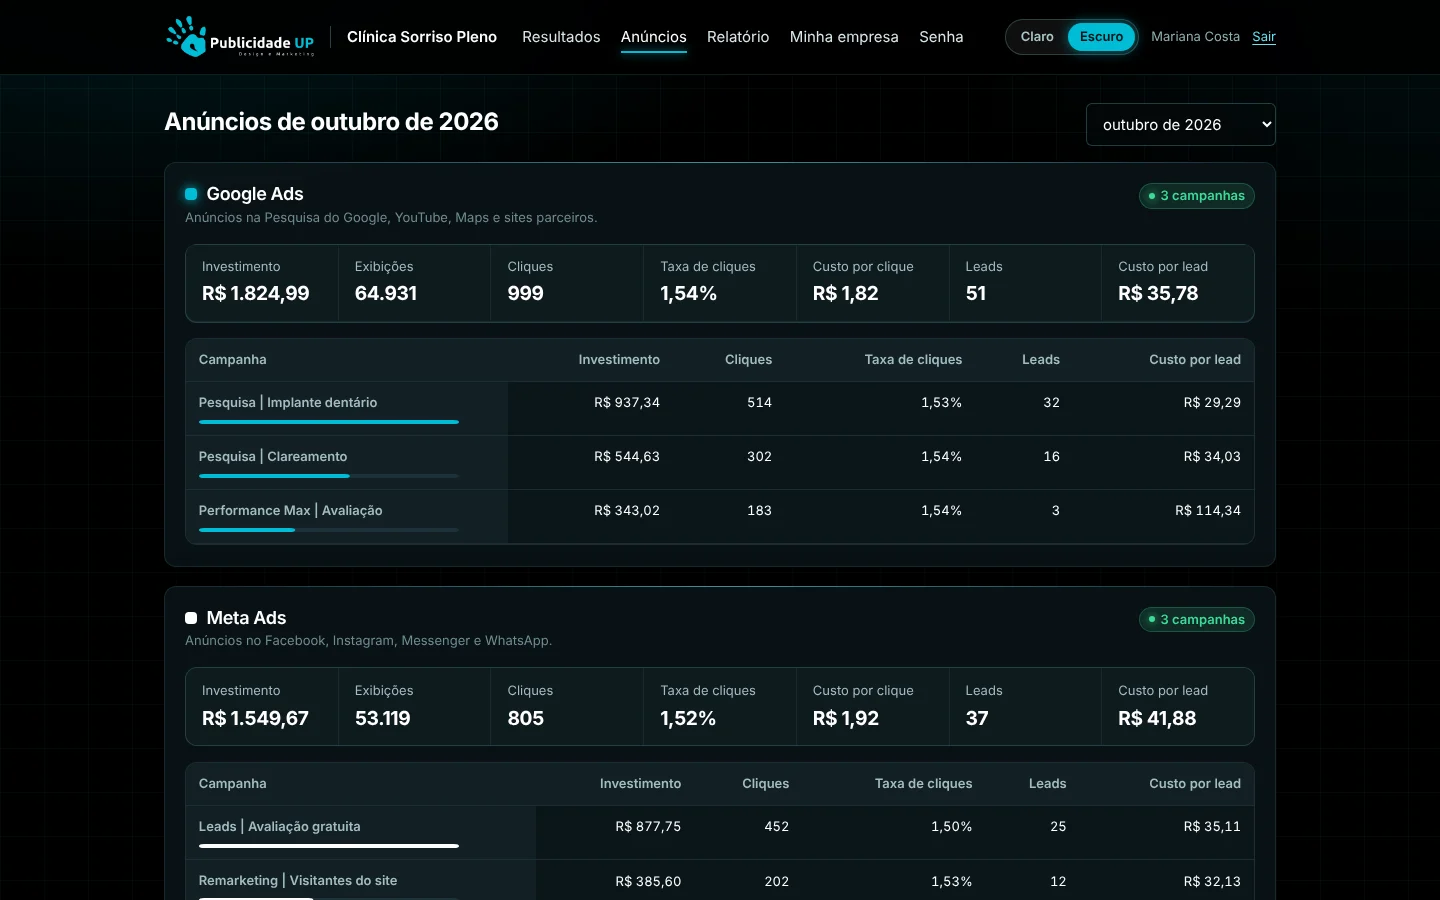Screen dimensions: 1440x900
Task: Select the Pesquisa | Implante dentário campaign name
Action: [288, 403]
